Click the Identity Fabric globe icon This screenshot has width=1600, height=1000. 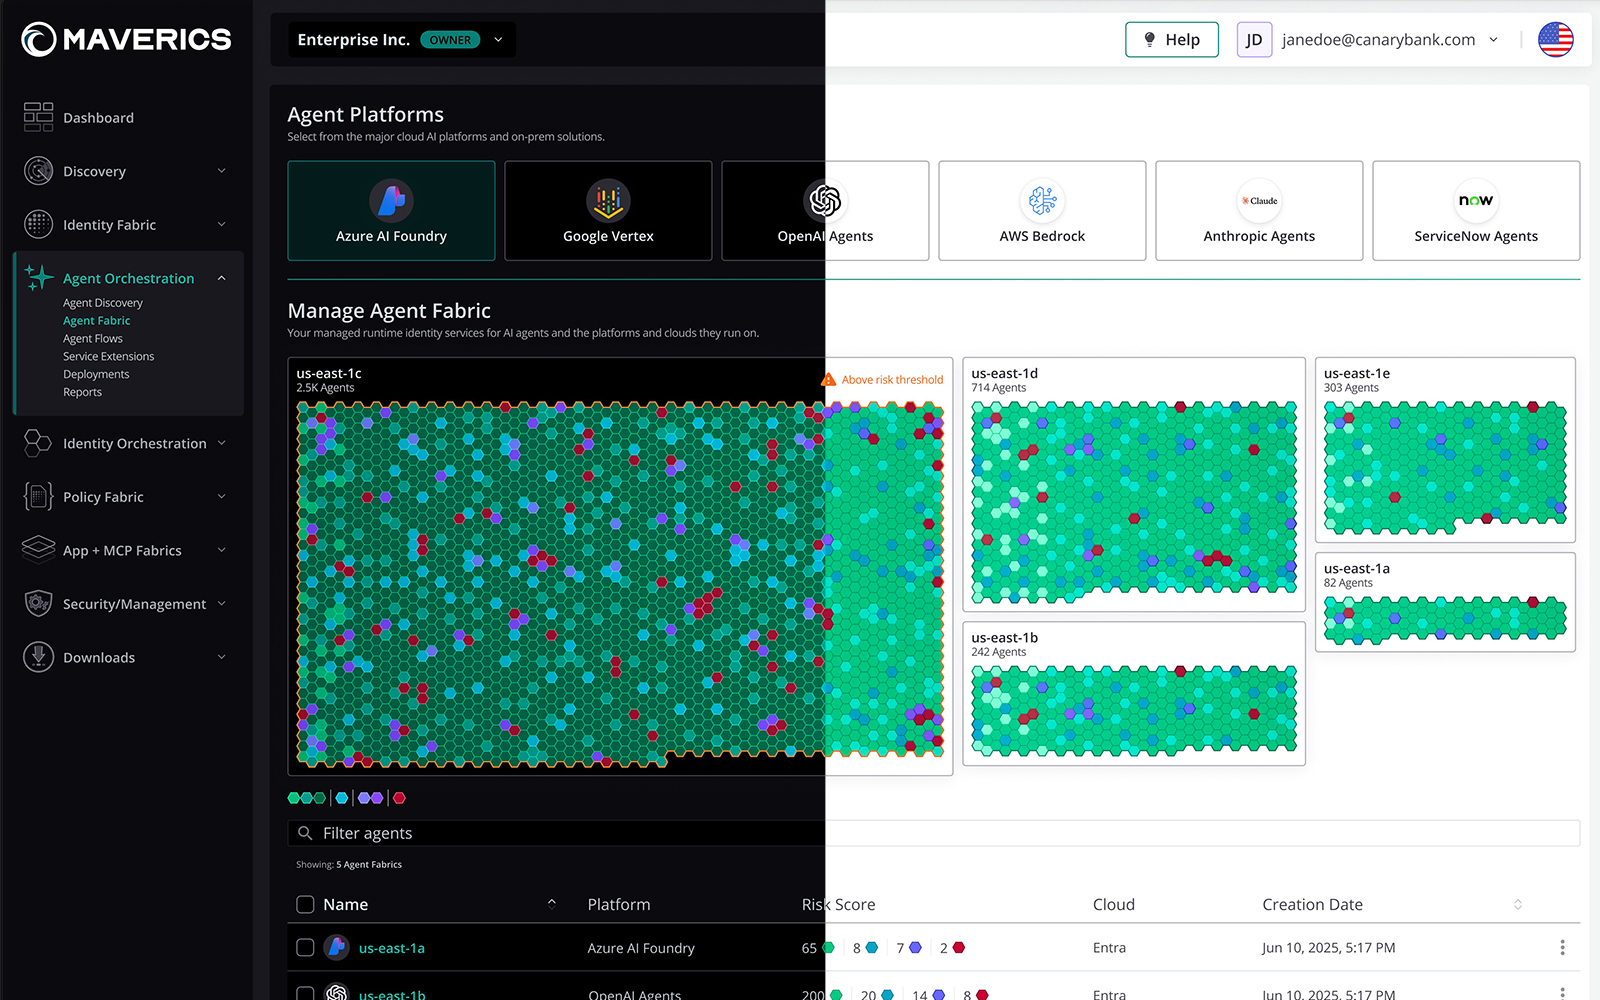[38, 224]
